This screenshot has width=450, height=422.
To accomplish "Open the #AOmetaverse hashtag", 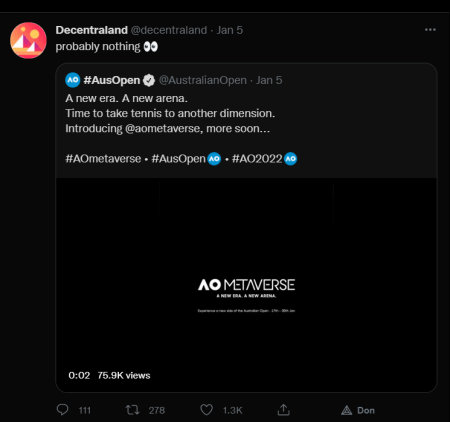I will point(103,159).
